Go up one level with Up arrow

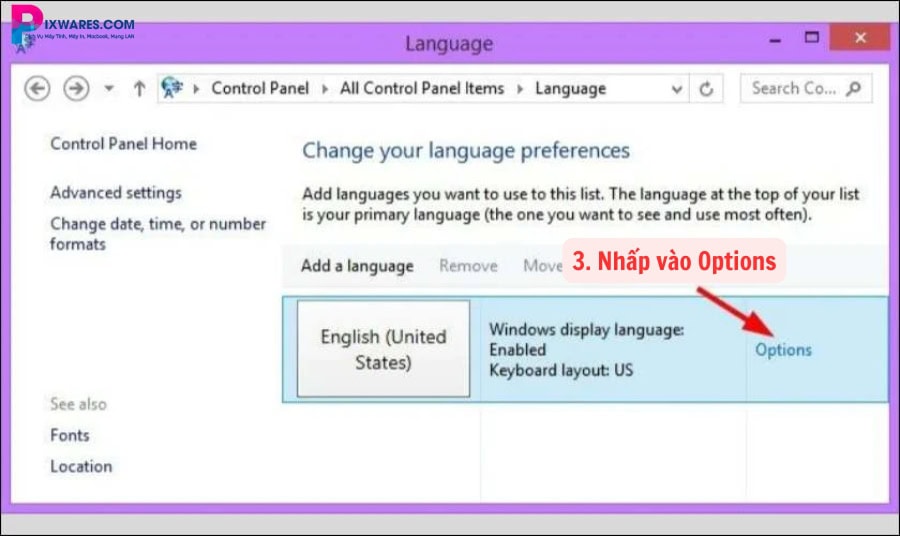click(139, 89)
